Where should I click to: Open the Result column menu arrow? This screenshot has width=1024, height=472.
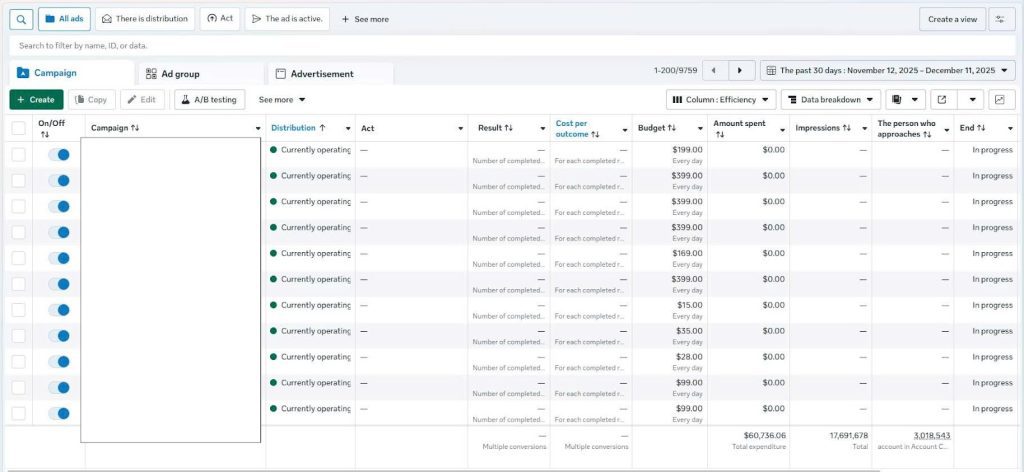543,129
